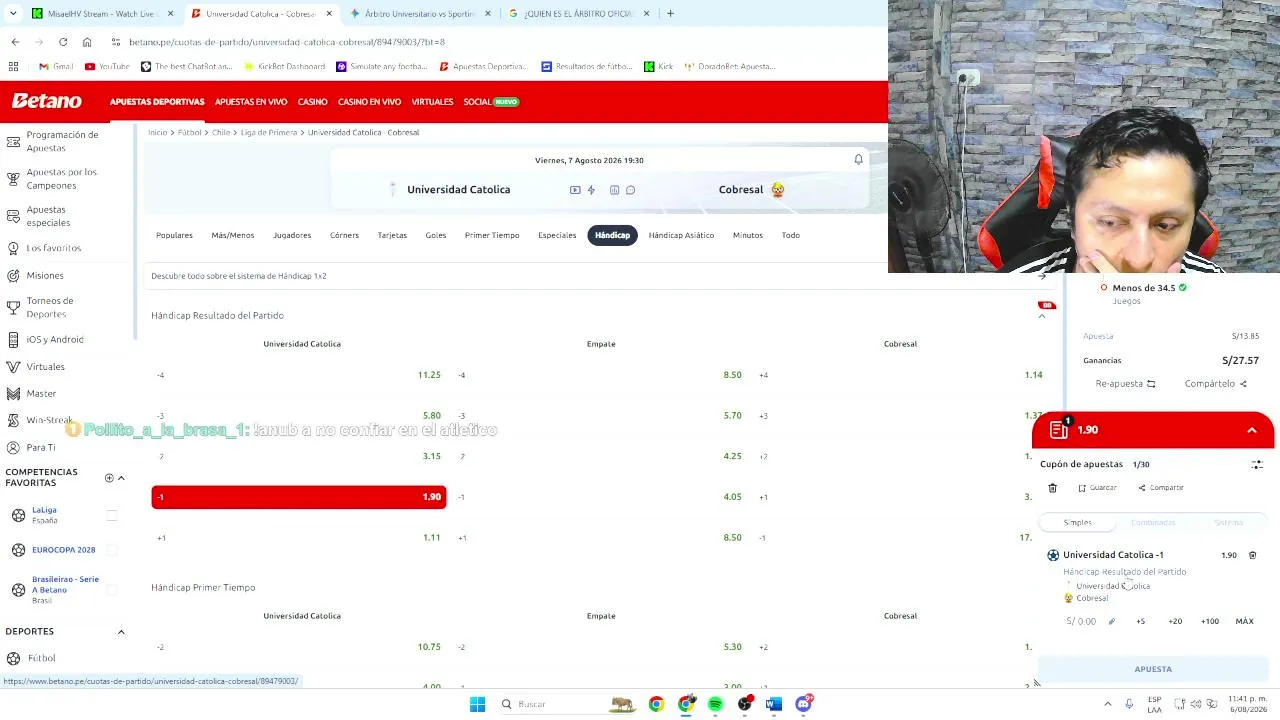Open betslip settings sliders icon
Viewport: 1280px width, 720px height.
click(x=1257, y=464)
